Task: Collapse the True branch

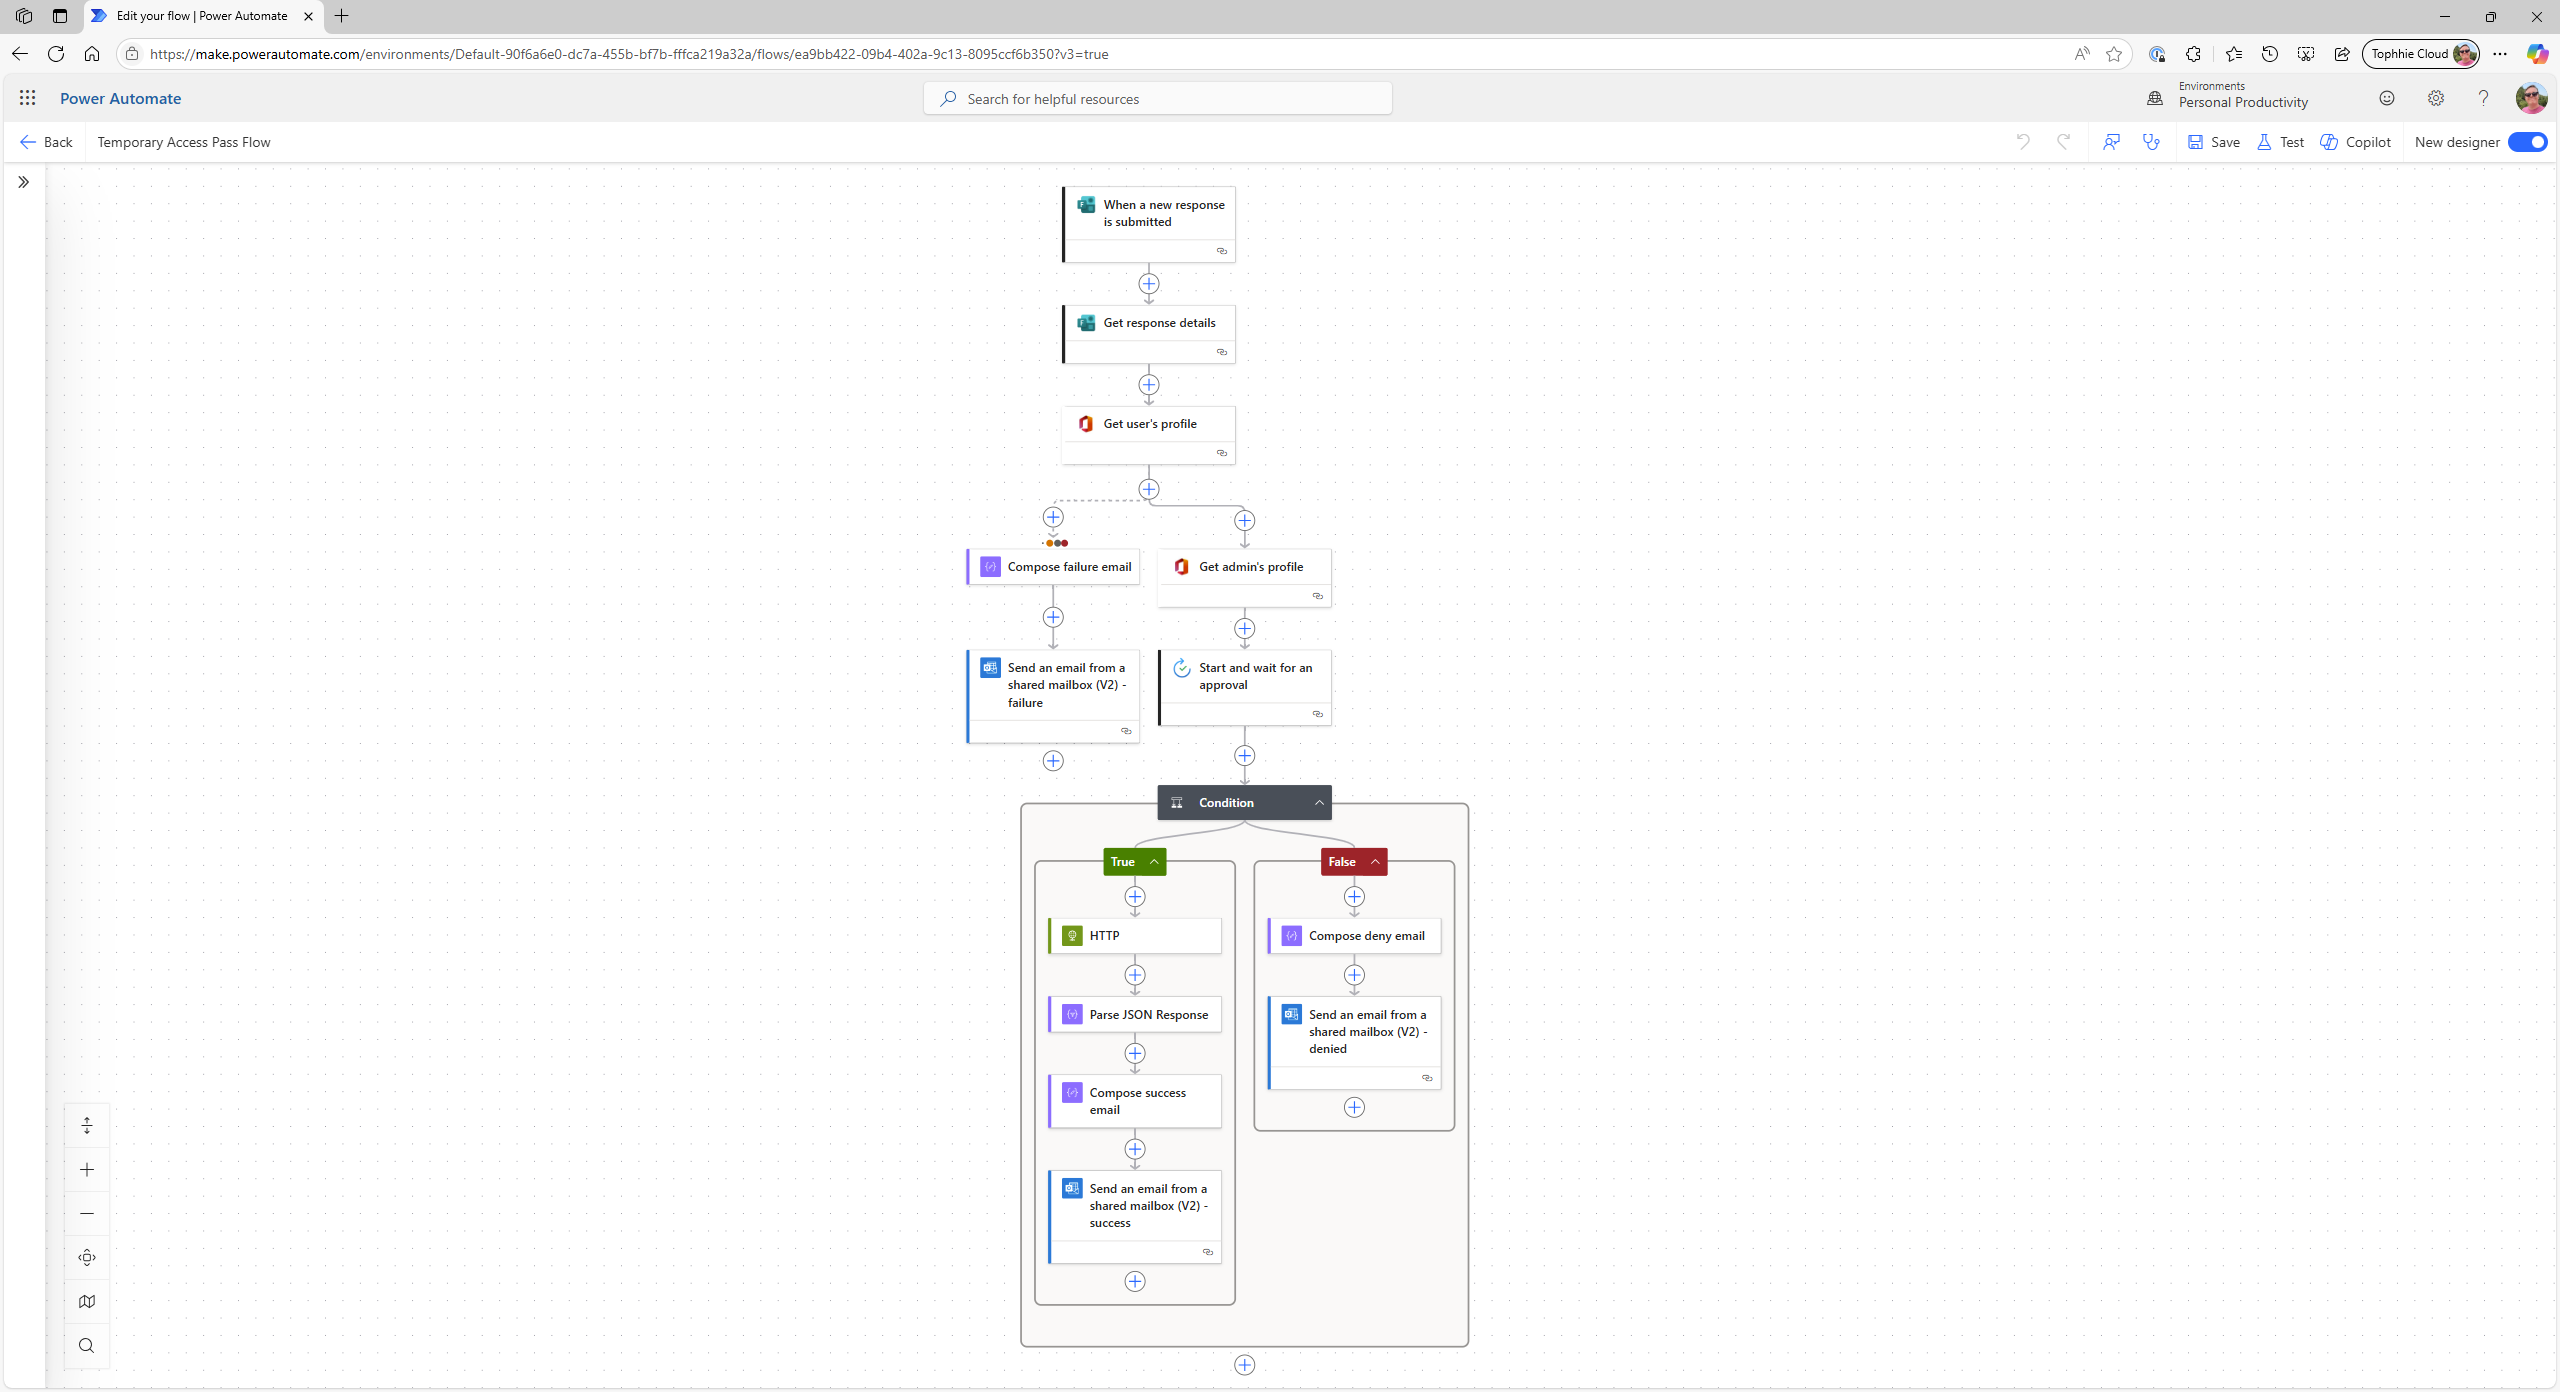Action: pyautogui.click(x=1154, y=861)
